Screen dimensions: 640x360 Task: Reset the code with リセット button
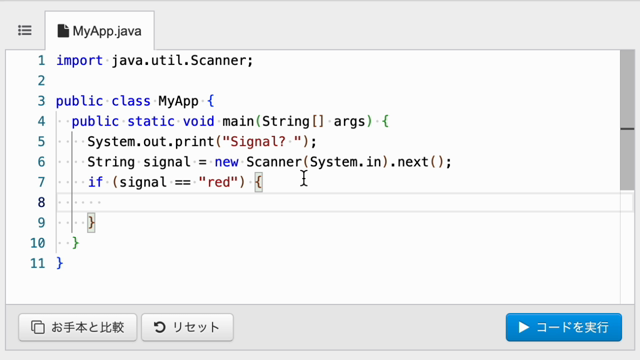click(187, 327)
